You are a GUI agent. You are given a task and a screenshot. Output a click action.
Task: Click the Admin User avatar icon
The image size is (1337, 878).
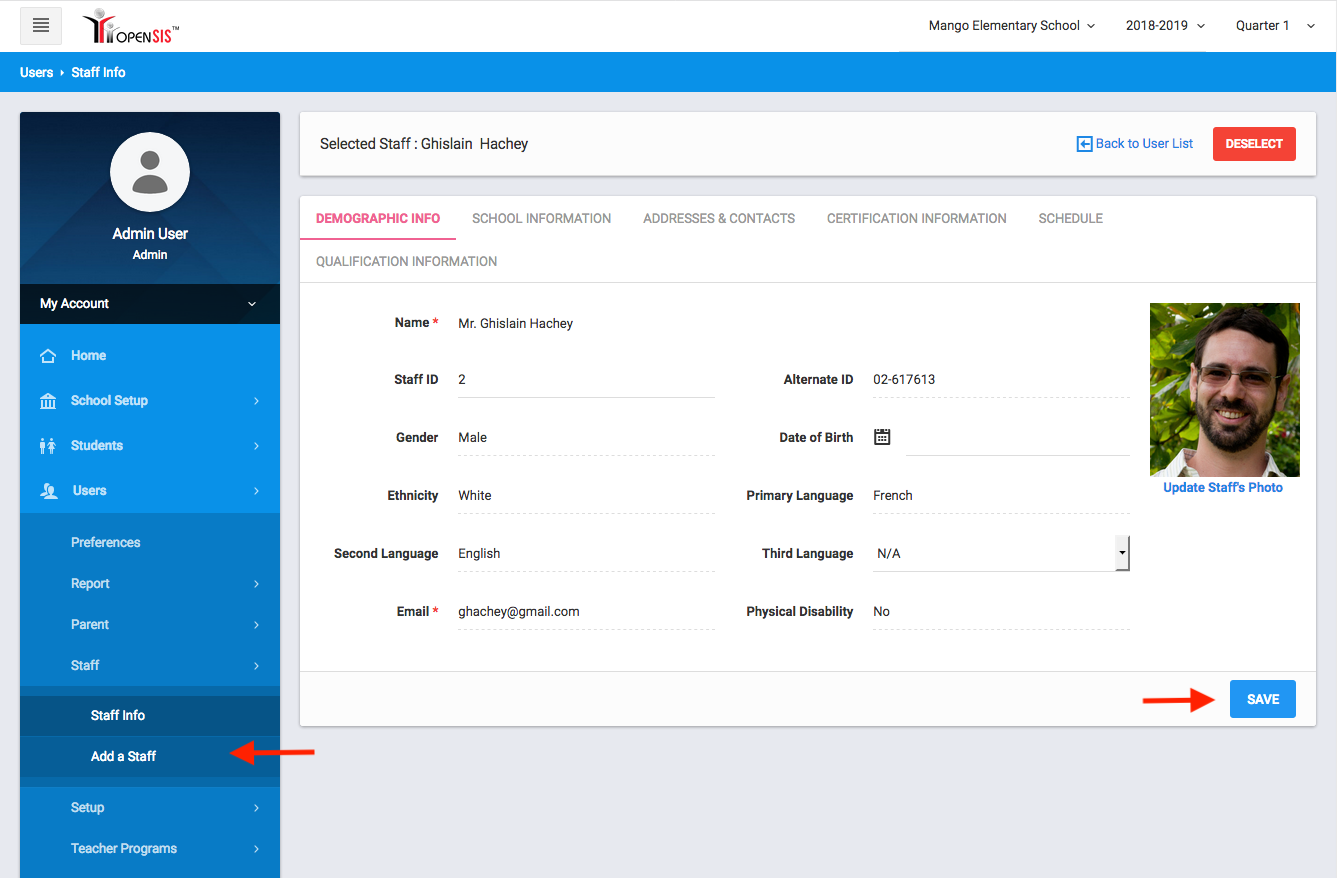pos(150,172)
